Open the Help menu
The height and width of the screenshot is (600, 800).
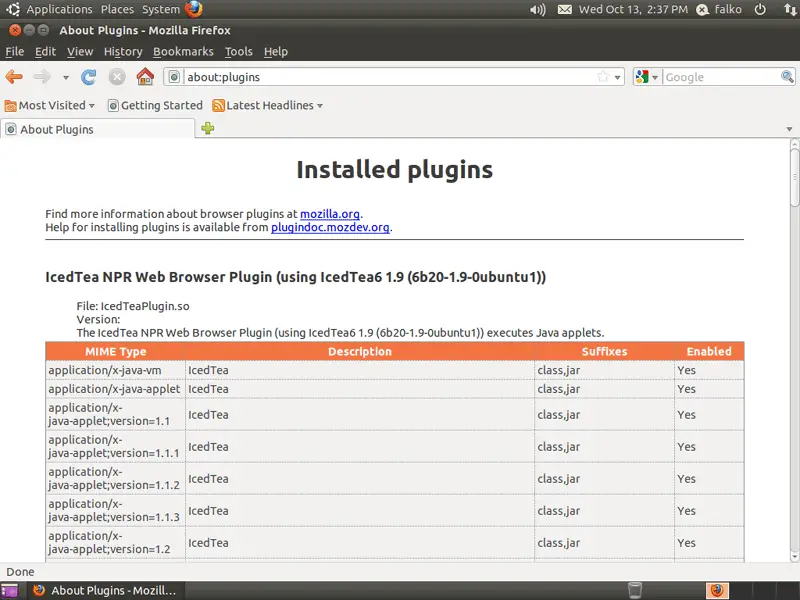pos(276,52)
